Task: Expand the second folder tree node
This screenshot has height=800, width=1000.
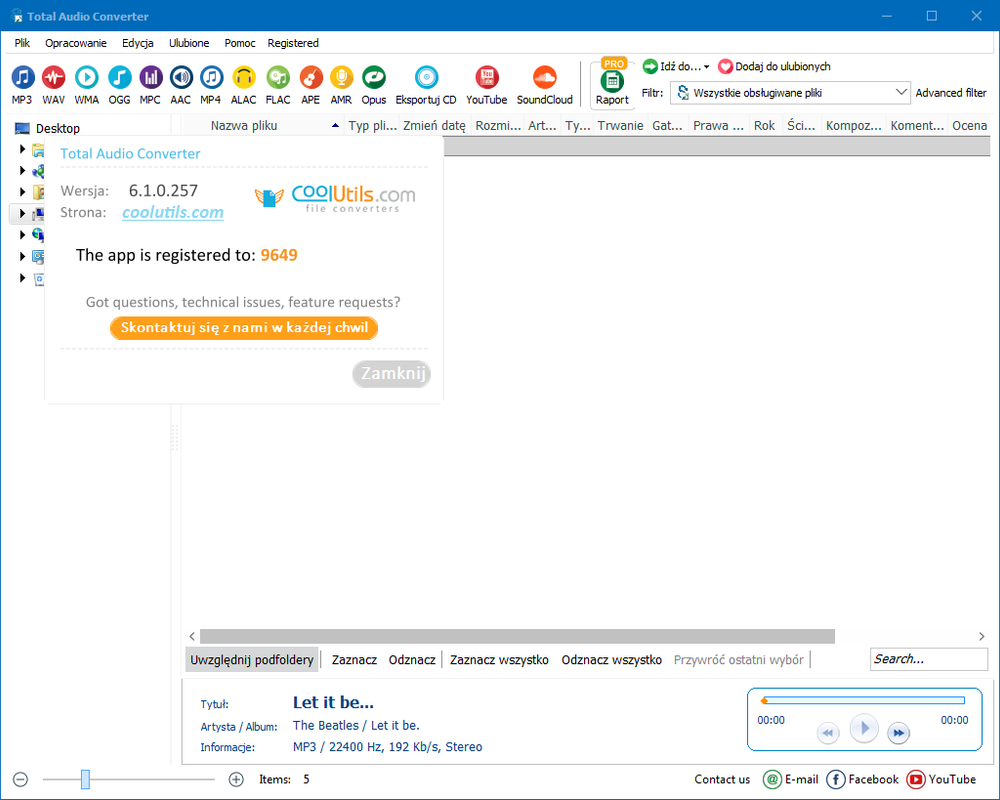Action: (x=22, y=170)
